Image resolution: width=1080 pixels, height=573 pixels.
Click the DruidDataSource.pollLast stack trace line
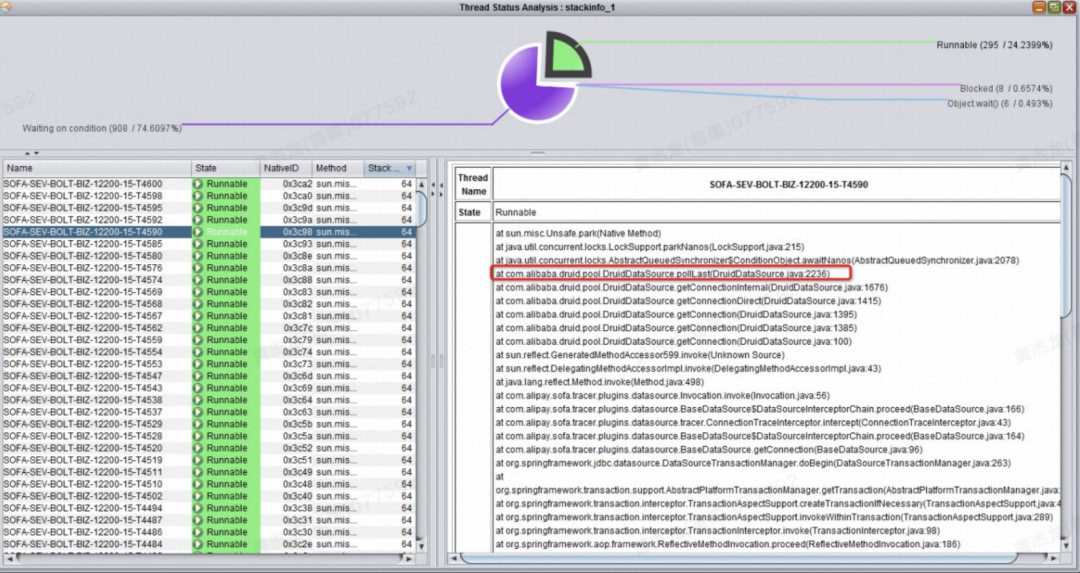pos(663,273)
